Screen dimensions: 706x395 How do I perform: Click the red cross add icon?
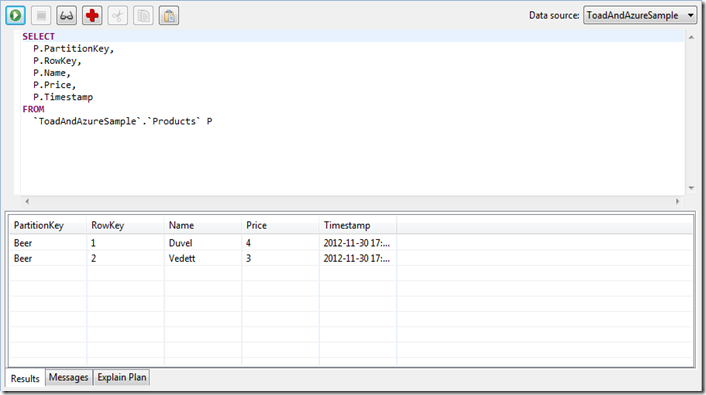pyautogui.click(x=92, y=16)
